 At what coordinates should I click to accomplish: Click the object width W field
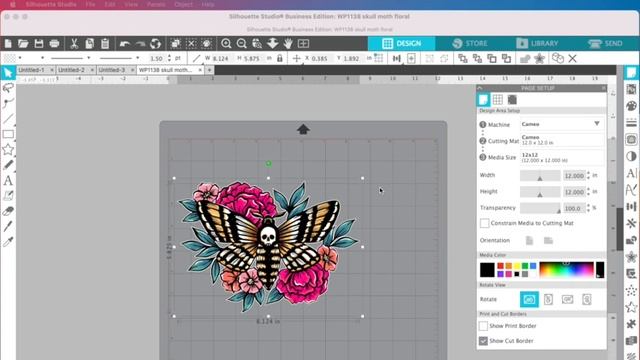pyautogui.click(x=220, y=58)
